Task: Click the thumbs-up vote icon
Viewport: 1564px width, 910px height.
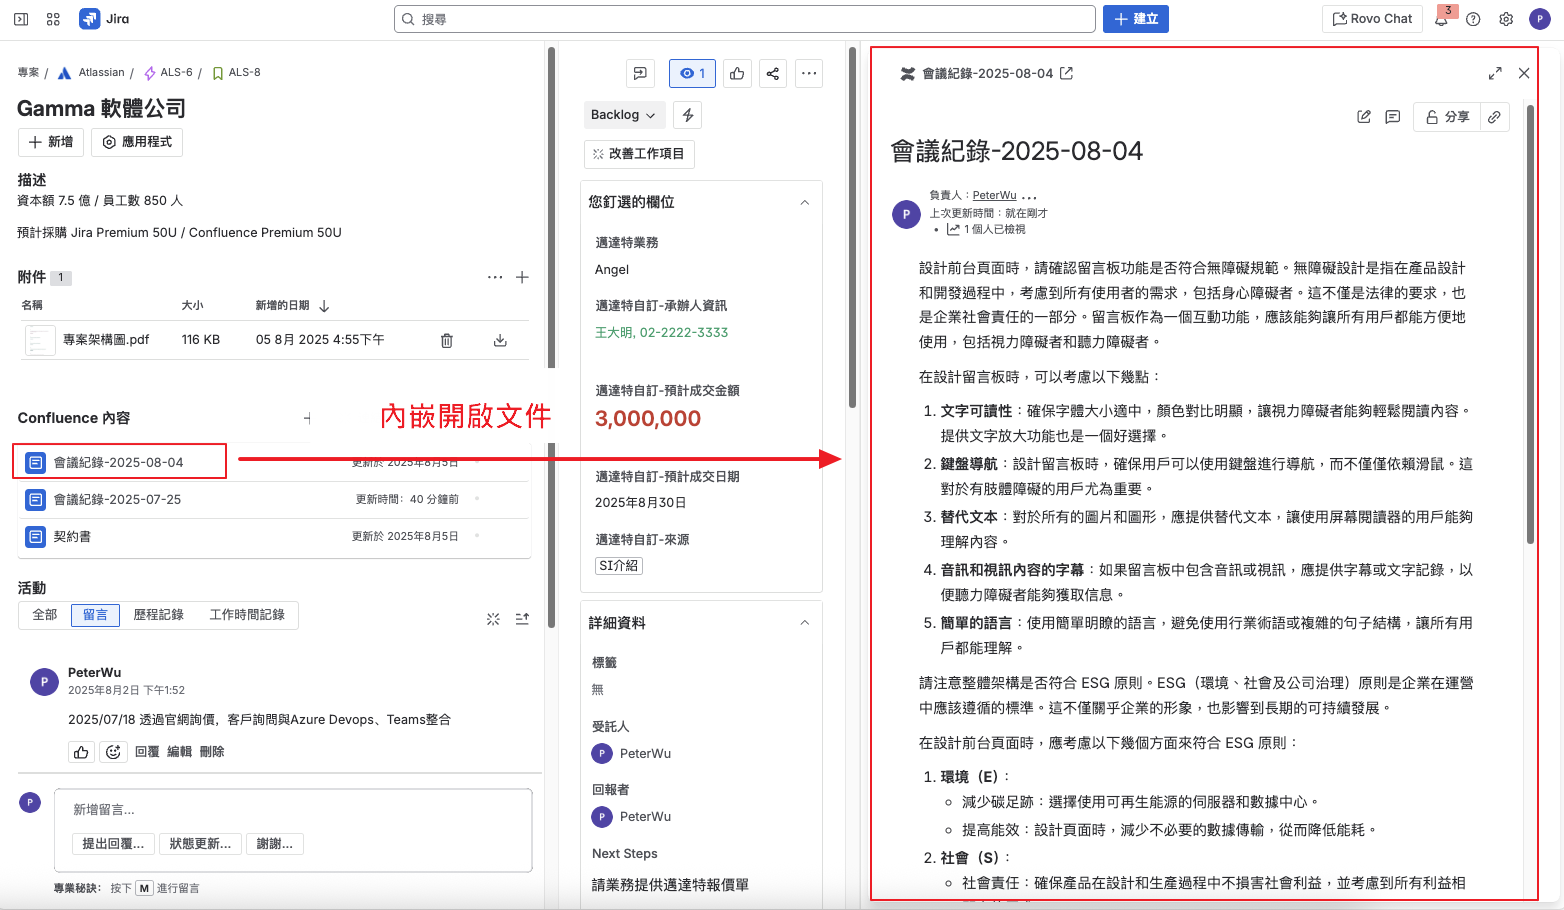Action: point(737,73)
